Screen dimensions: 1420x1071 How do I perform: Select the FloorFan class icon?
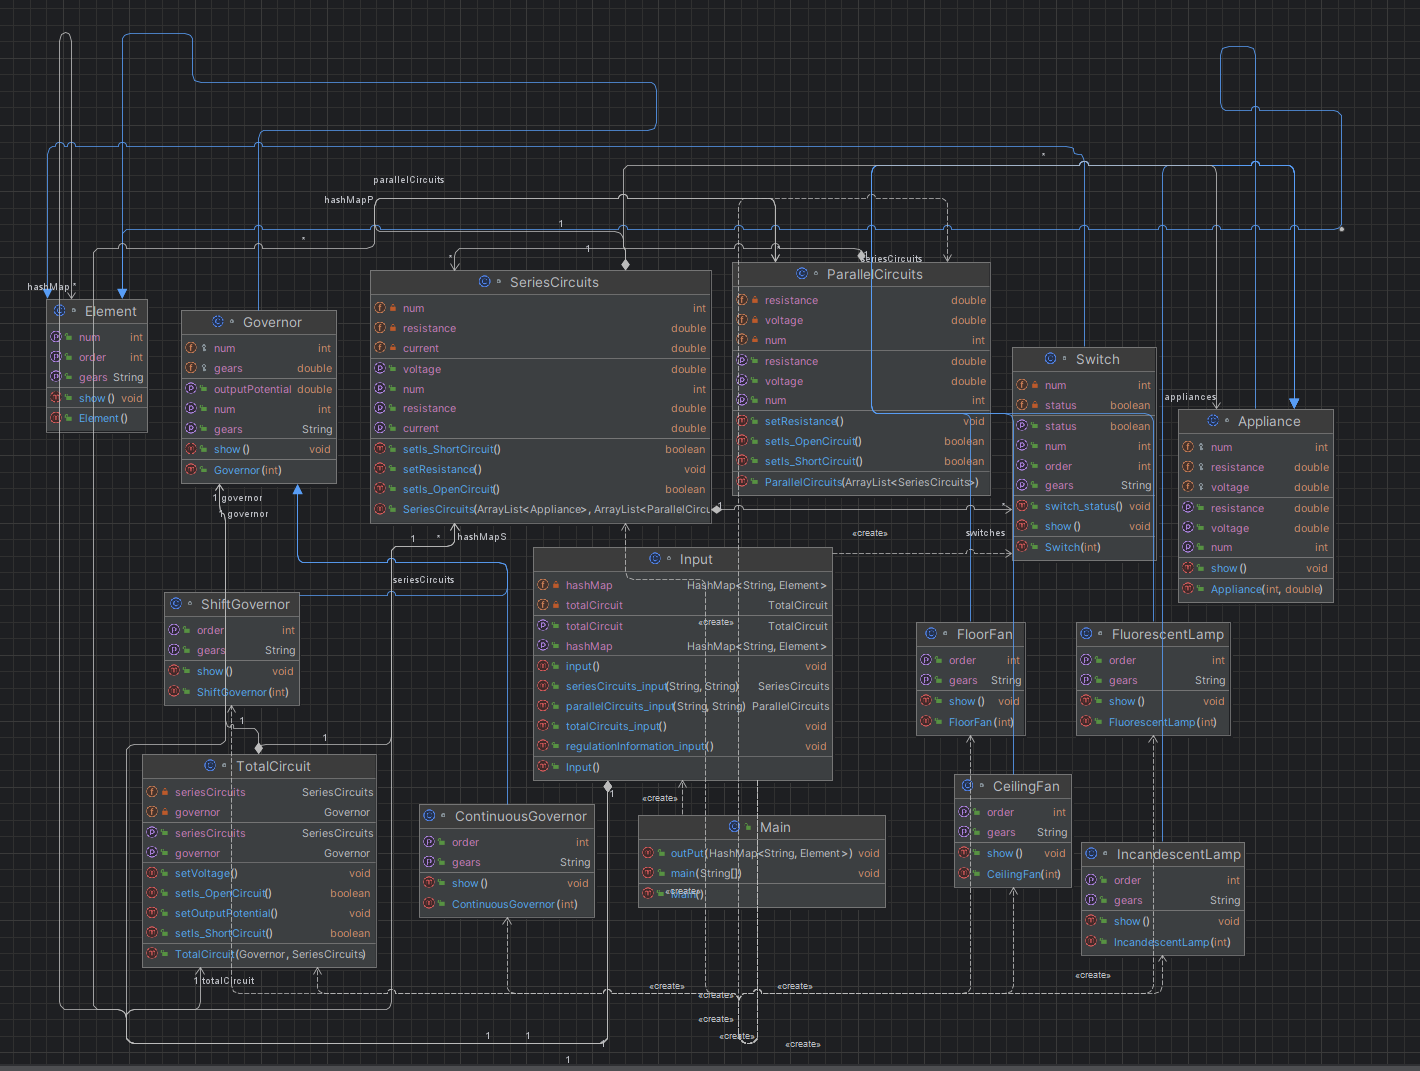(x=932, y=634)
